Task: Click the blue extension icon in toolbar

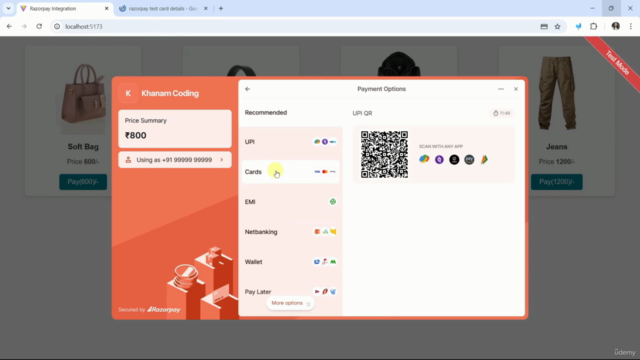Action: click(x=578, y=27)
